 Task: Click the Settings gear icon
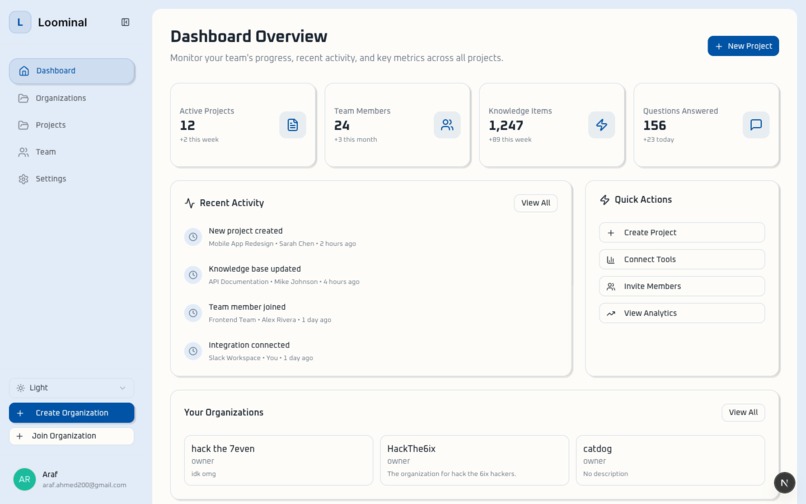pyautogui.click(x=23, y=179)
